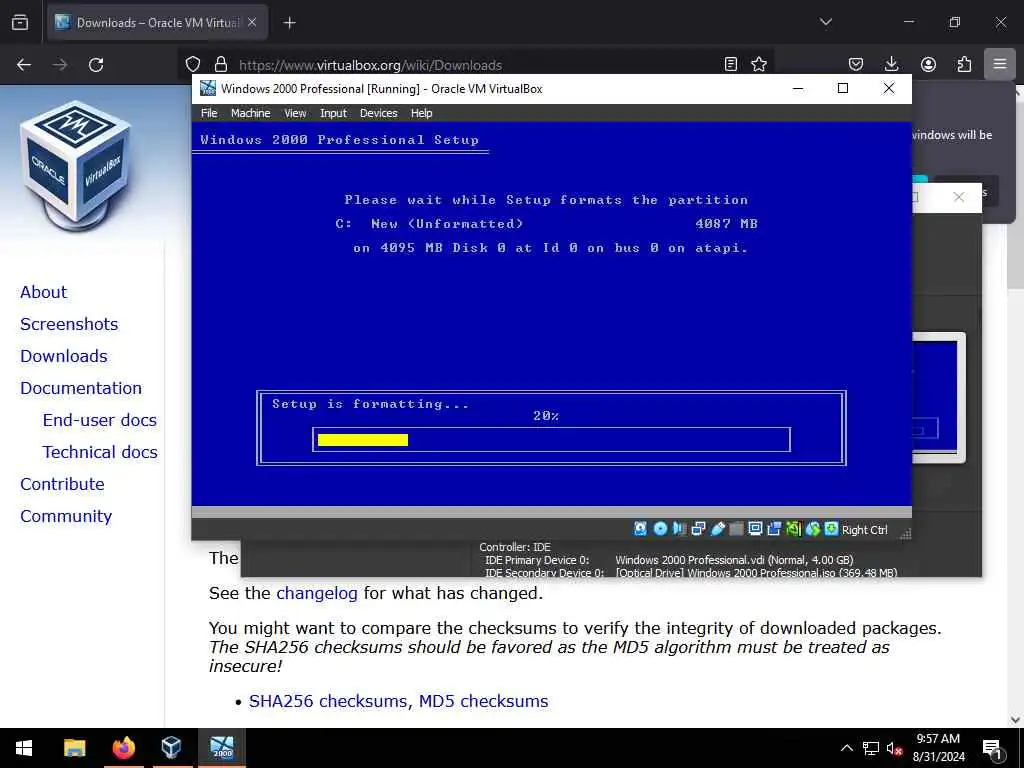
Task: Click the VirtualBox VM window title icon
Action: [208, 88]
